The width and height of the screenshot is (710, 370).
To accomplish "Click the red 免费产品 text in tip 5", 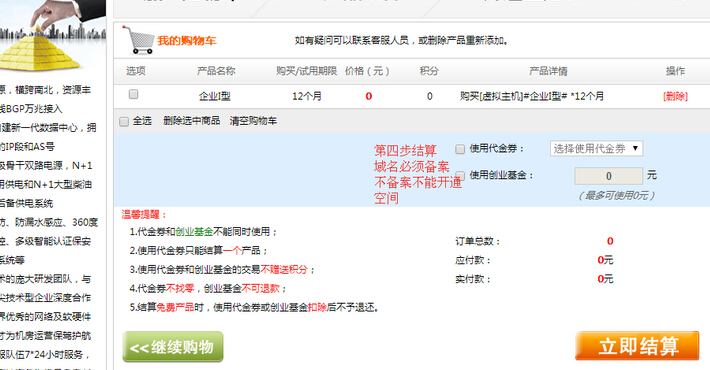I will [175, 308].
